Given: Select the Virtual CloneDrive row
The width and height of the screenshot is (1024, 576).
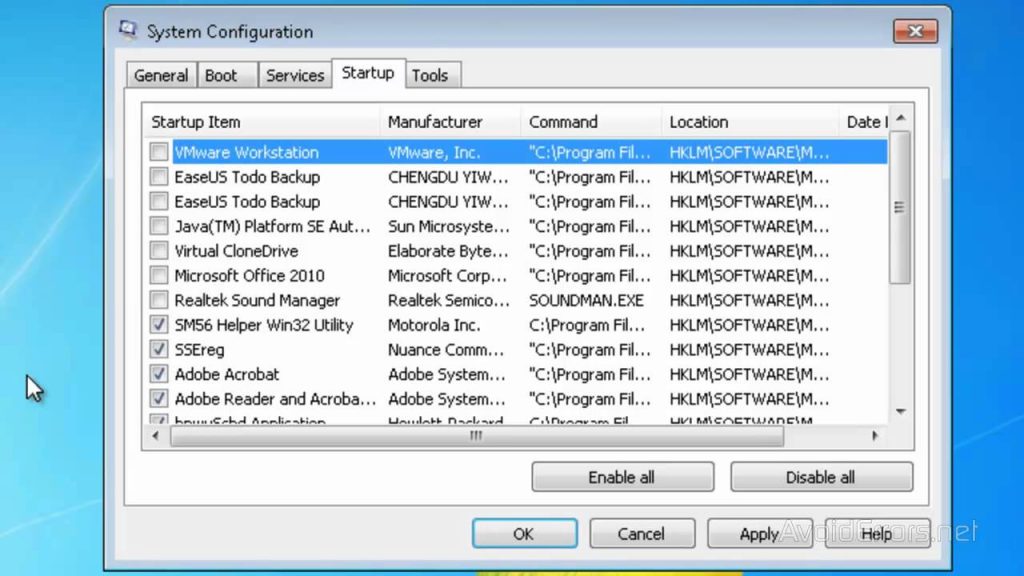Looking at the screenshot, I should pos(236,251).
